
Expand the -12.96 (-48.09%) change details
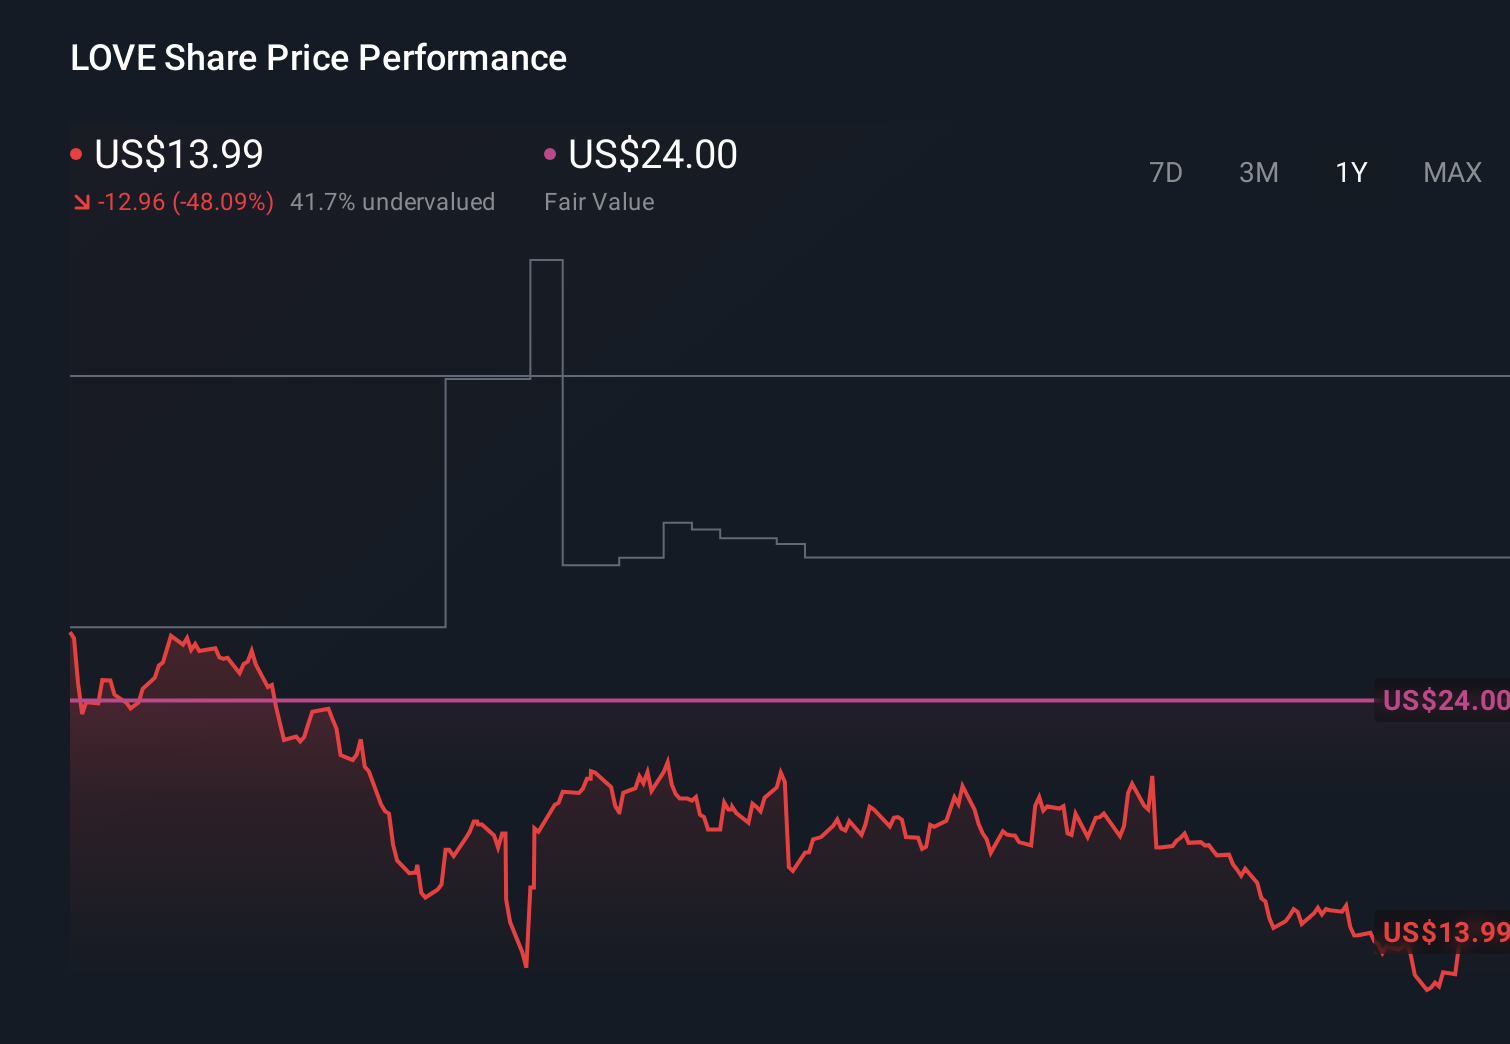point(187,202)
